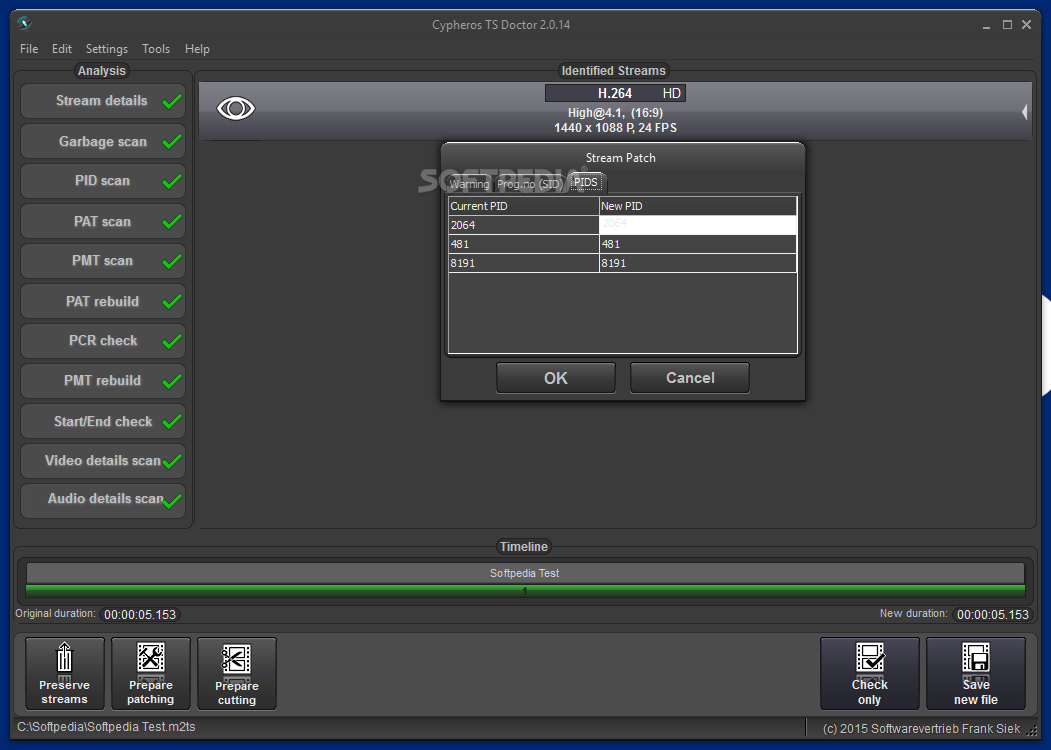The height and width of the screenshot is (750, 1051).
Task: Select Current PID cell 481
Action: (x=523, y=244)
